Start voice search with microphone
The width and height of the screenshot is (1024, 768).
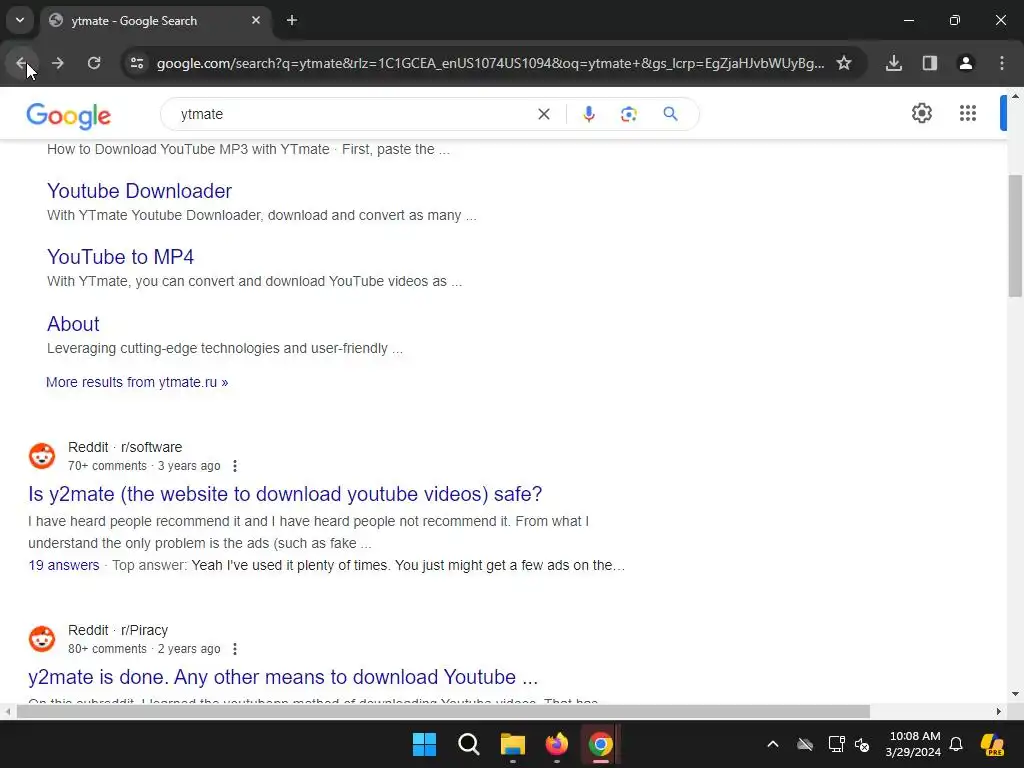588,114
